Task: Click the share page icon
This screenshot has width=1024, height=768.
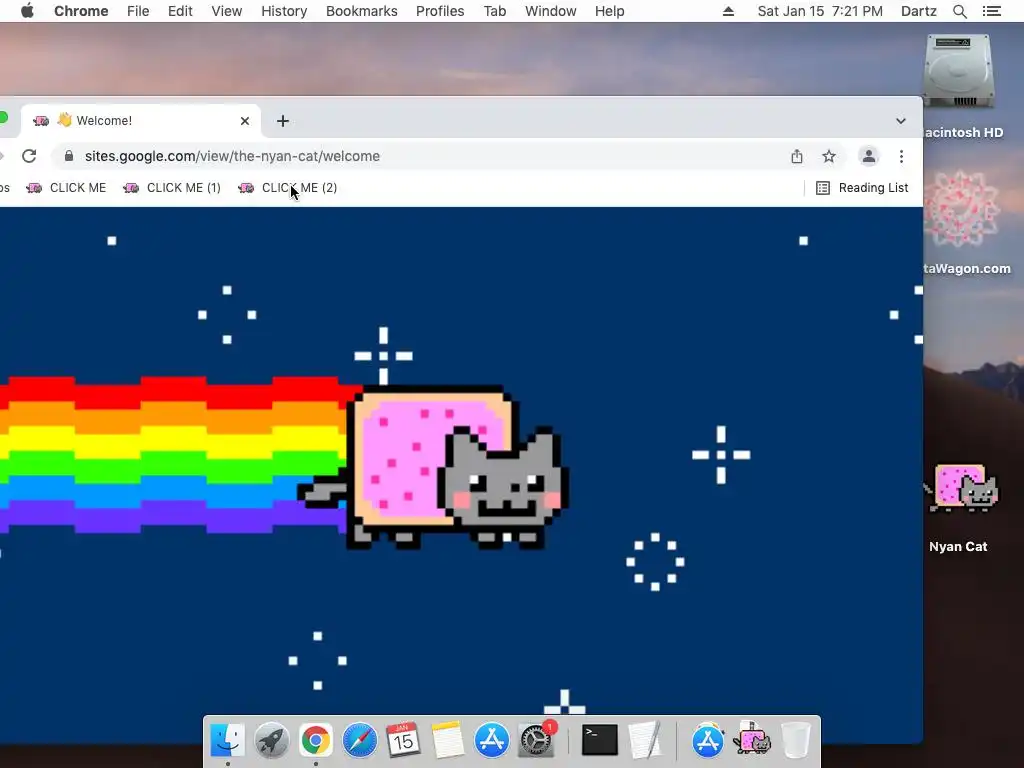Action: (797, 156)
